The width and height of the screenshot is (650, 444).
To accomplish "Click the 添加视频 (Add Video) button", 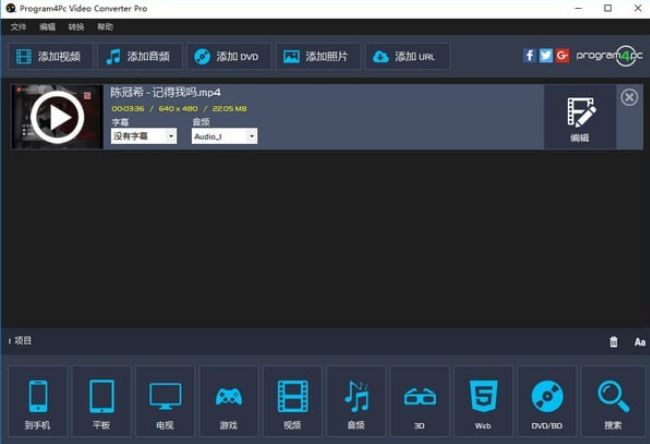I will (x=51, y=56).
